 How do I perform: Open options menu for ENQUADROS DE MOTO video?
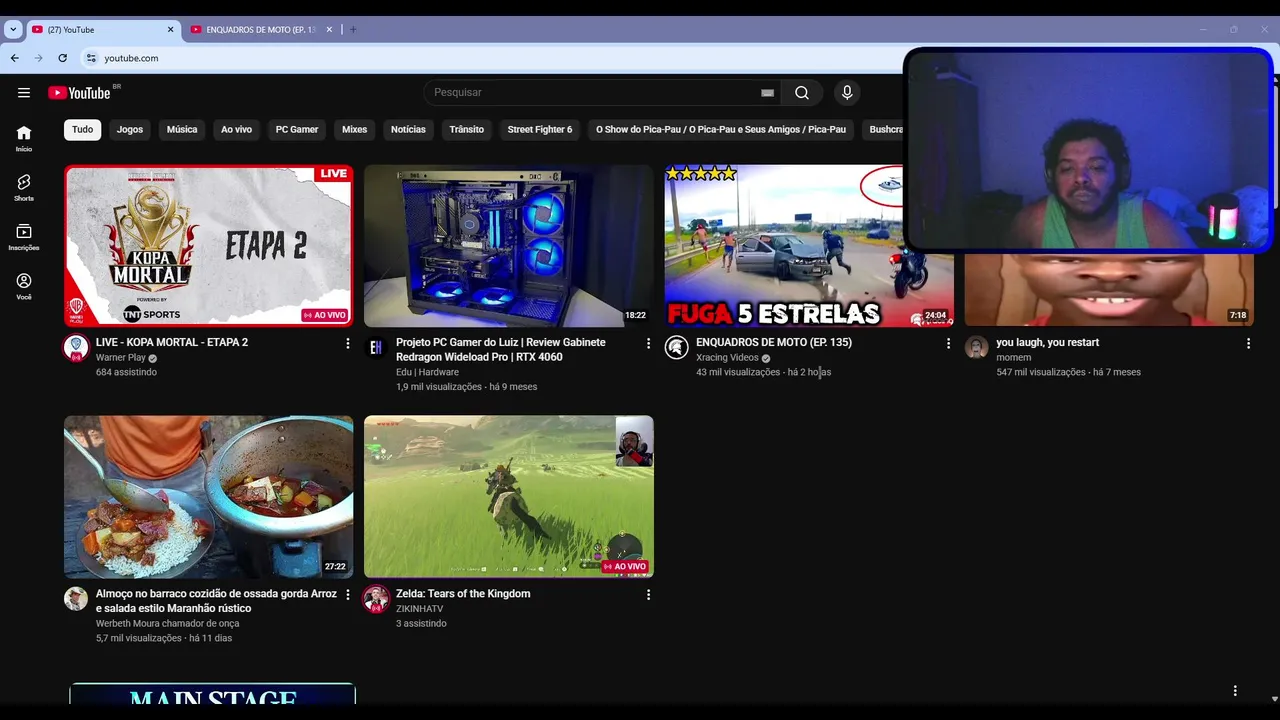[x=948, y=343]
